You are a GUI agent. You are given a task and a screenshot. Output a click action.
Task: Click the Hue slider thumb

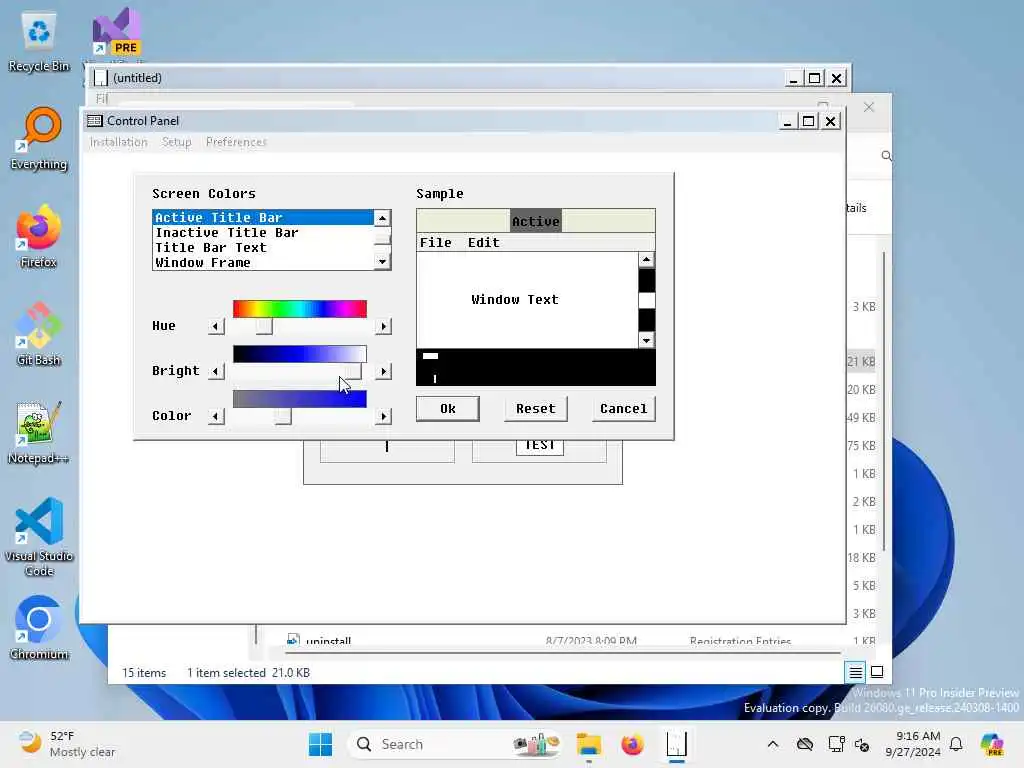point(264,326)
